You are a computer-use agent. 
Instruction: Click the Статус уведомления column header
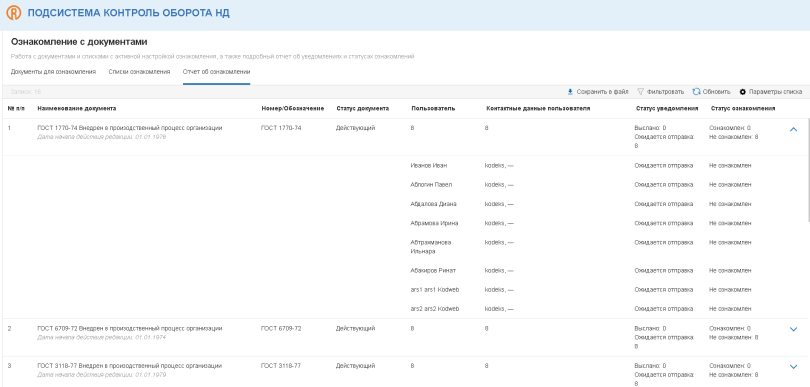[666, 109]
